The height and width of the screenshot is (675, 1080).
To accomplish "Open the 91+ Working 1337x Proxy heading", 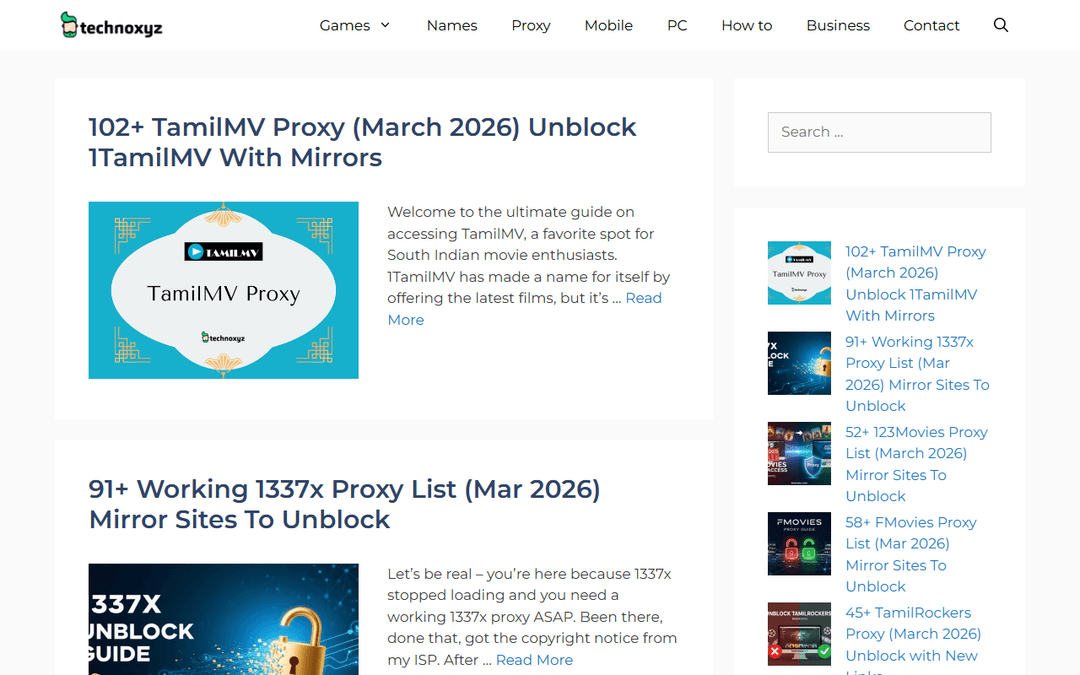I will click(344, 504).
